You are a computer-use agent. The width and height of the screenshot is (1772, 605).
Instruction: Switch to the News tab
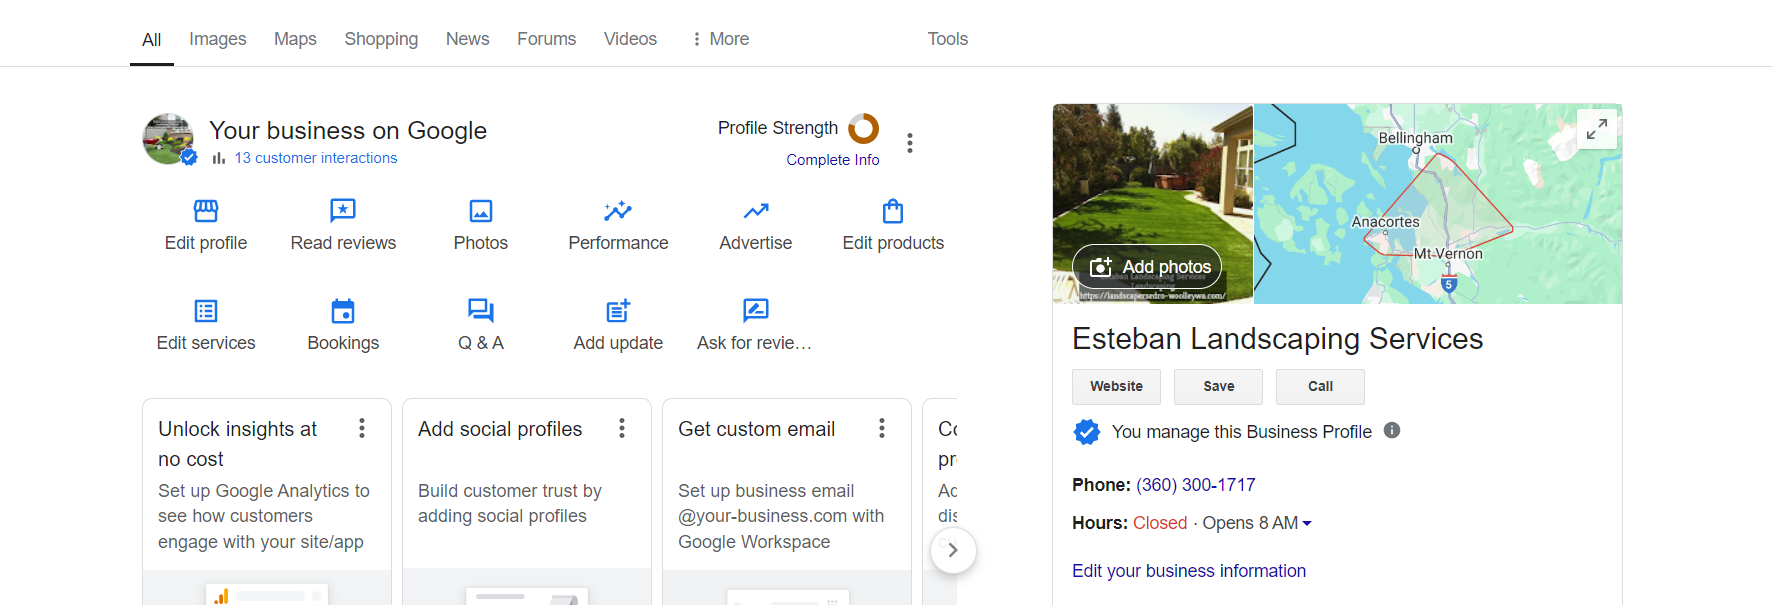click(x=467, y=39)
